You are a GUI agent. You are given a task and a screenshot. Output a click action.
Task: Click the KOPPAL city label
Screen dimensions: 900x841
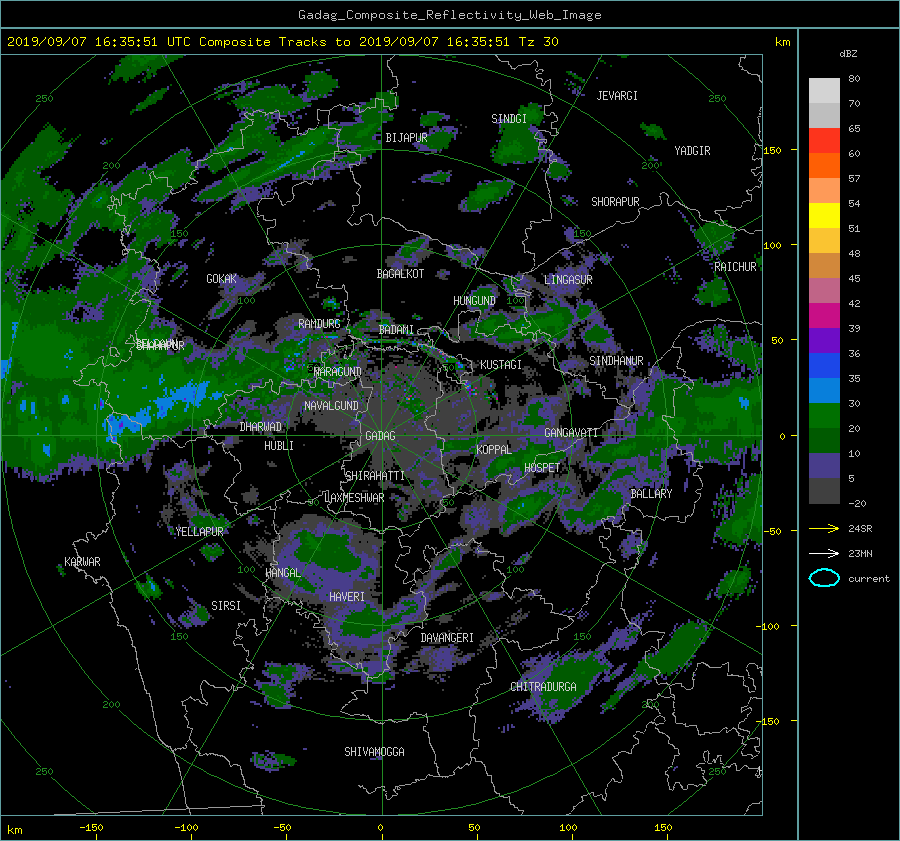[x=494, y=450]
